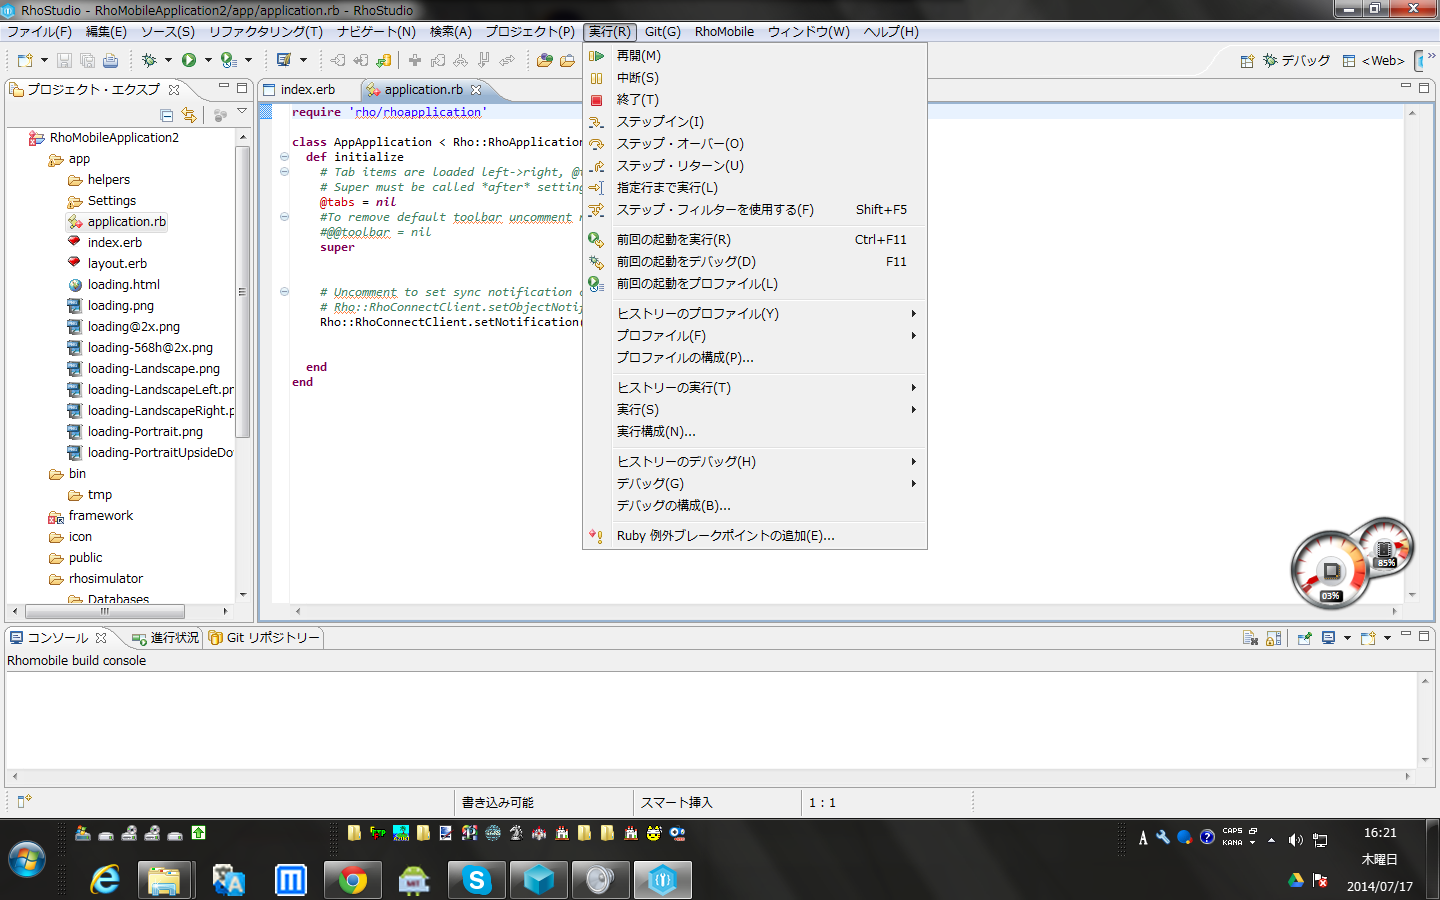1440x900 pixels.
Task: Expand ヒストリーのプロファイル(Y) submenu
Action: (755, 314)
